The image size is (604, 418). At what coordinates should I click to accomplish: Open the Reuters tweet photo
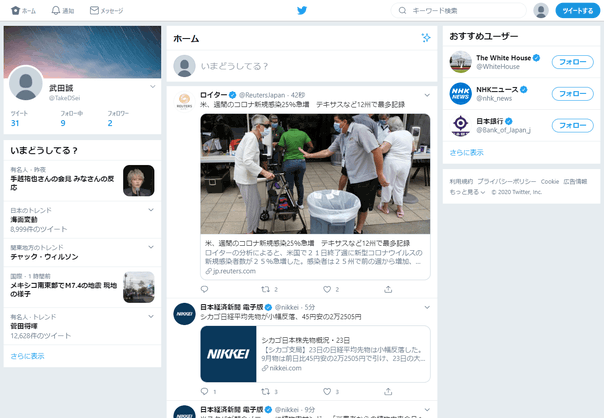tap(315, 174)
